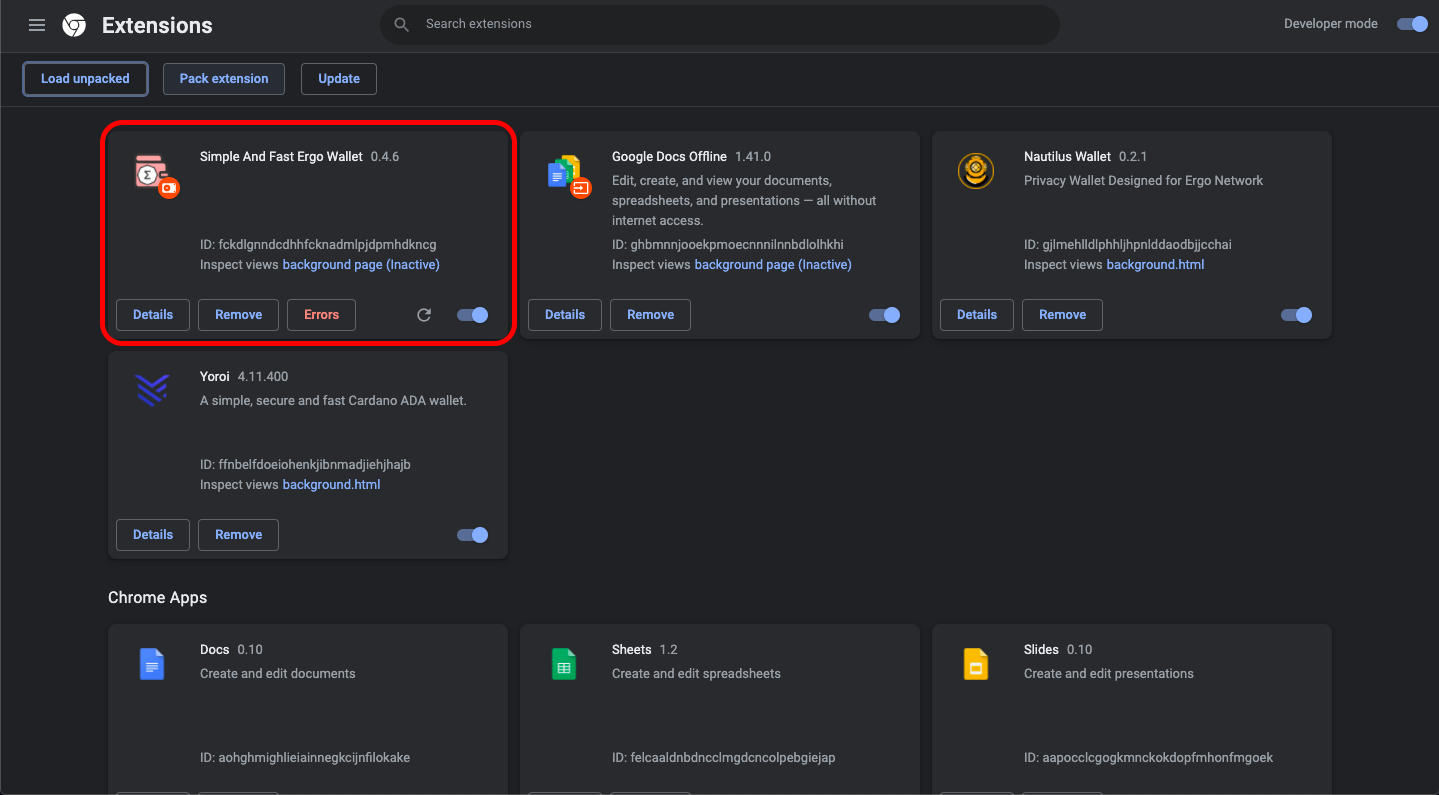Screen dimensions: 1439x795
Task: Click the Load unpacked button
Action: 85,79
